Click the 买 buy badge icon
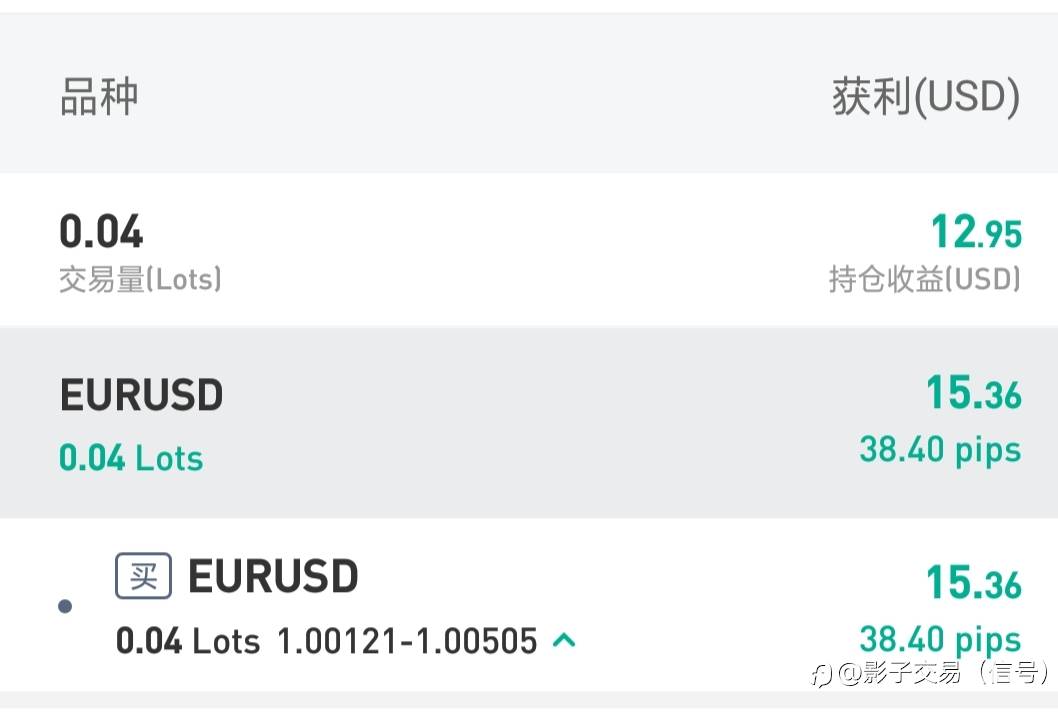The height and width of the screenshot is (717, 1058). pos(144,576)
